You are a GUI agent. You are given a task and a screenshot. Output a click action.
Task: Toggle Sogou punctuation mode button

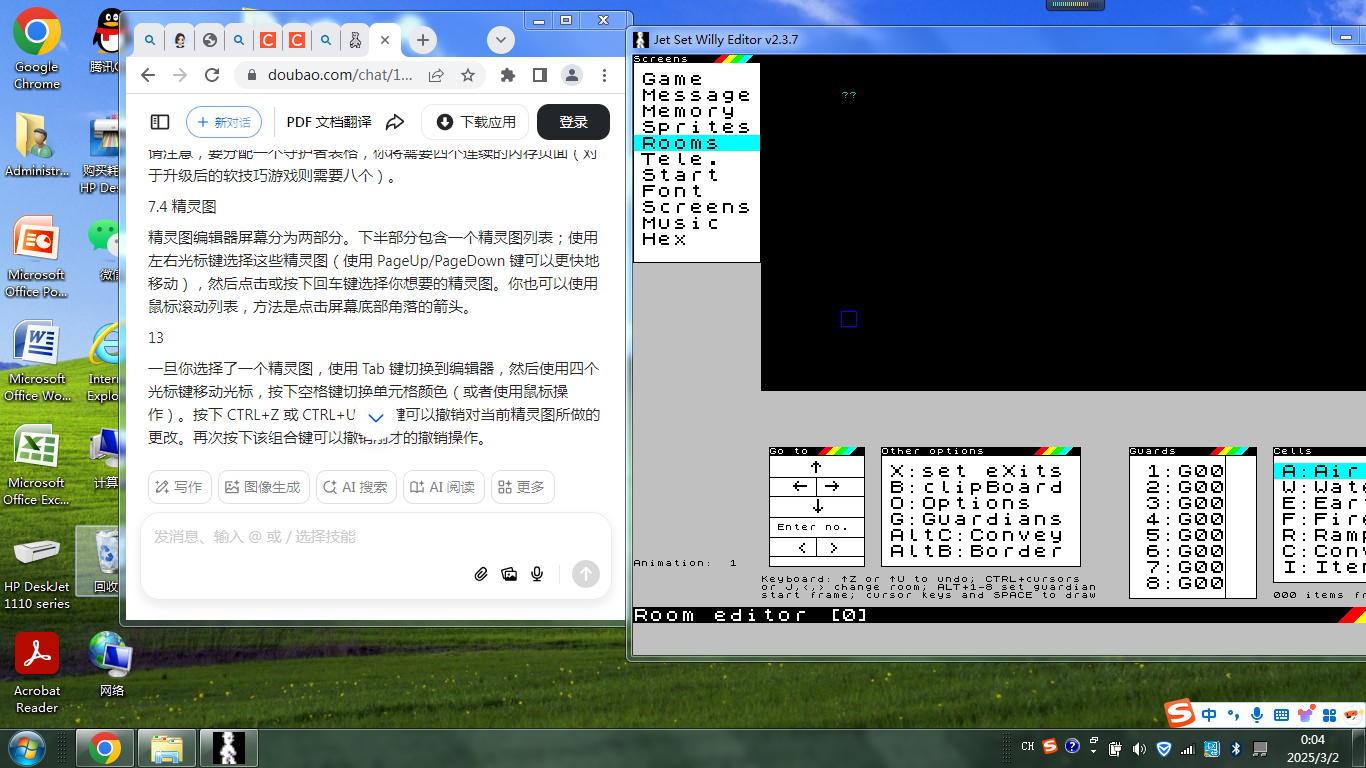tap(1234, 714)
